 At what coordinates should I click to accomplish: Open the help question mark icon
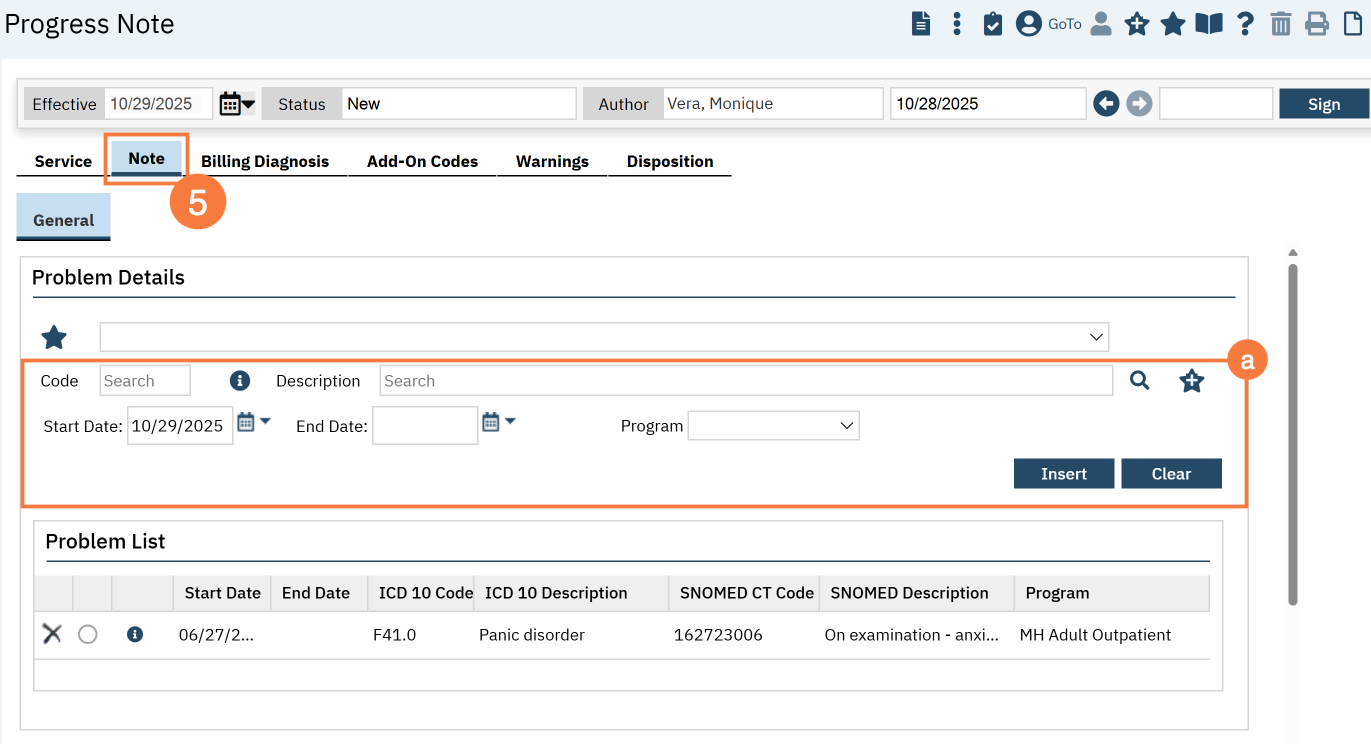tap(1245, 24)
